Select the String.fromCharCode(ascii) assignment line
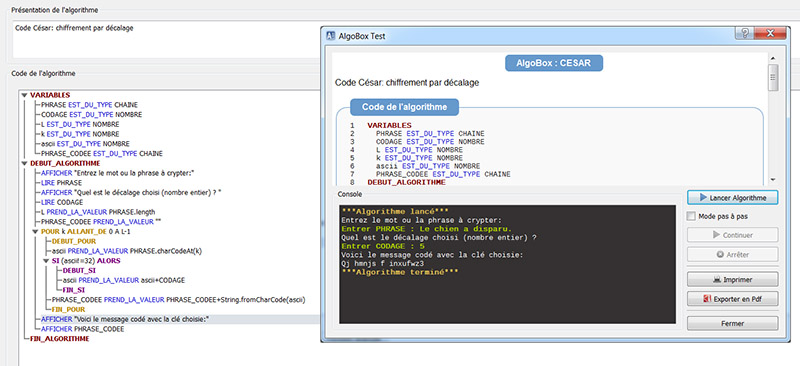Image resolution: width=800 pixels, height=366 pixels. 179,300
